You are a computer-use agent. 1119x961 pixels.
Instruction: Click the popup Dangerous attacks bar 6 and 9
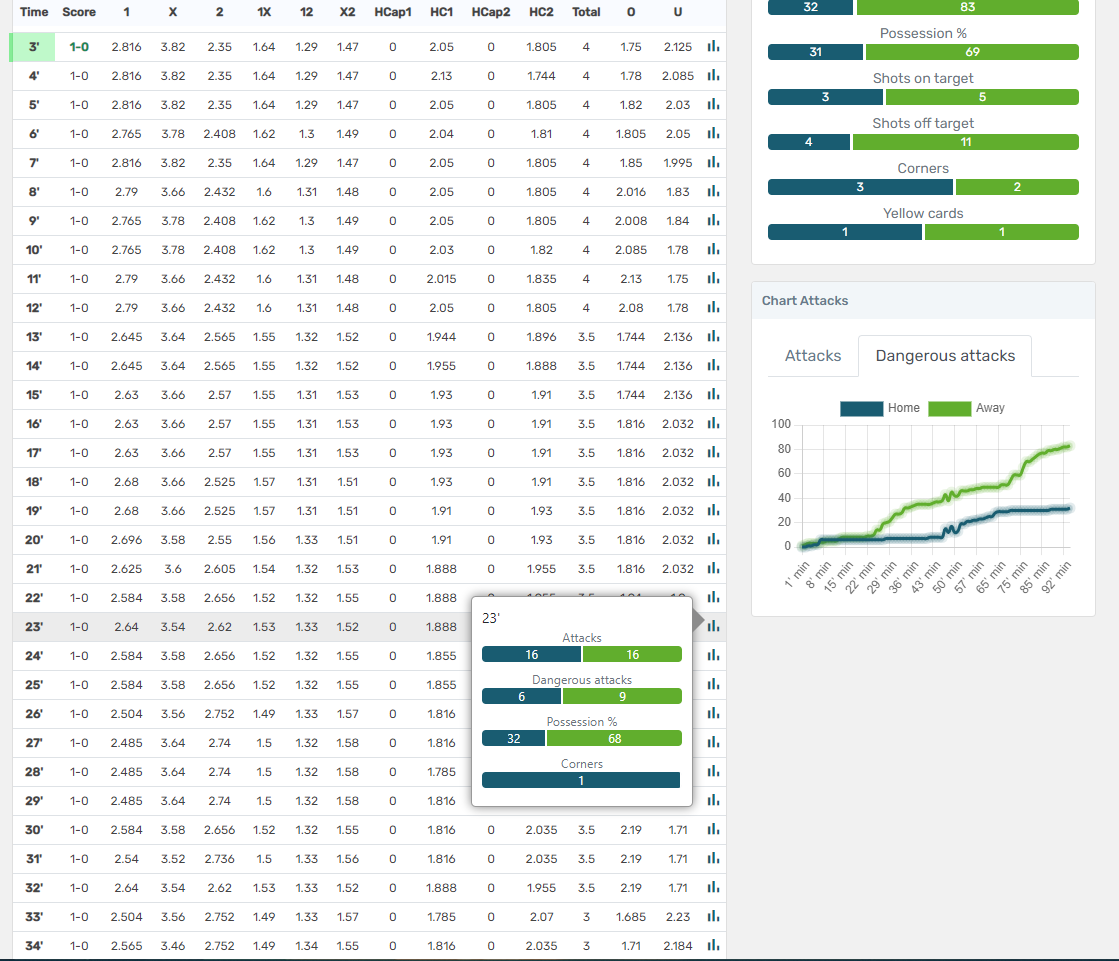click(582, 696)
